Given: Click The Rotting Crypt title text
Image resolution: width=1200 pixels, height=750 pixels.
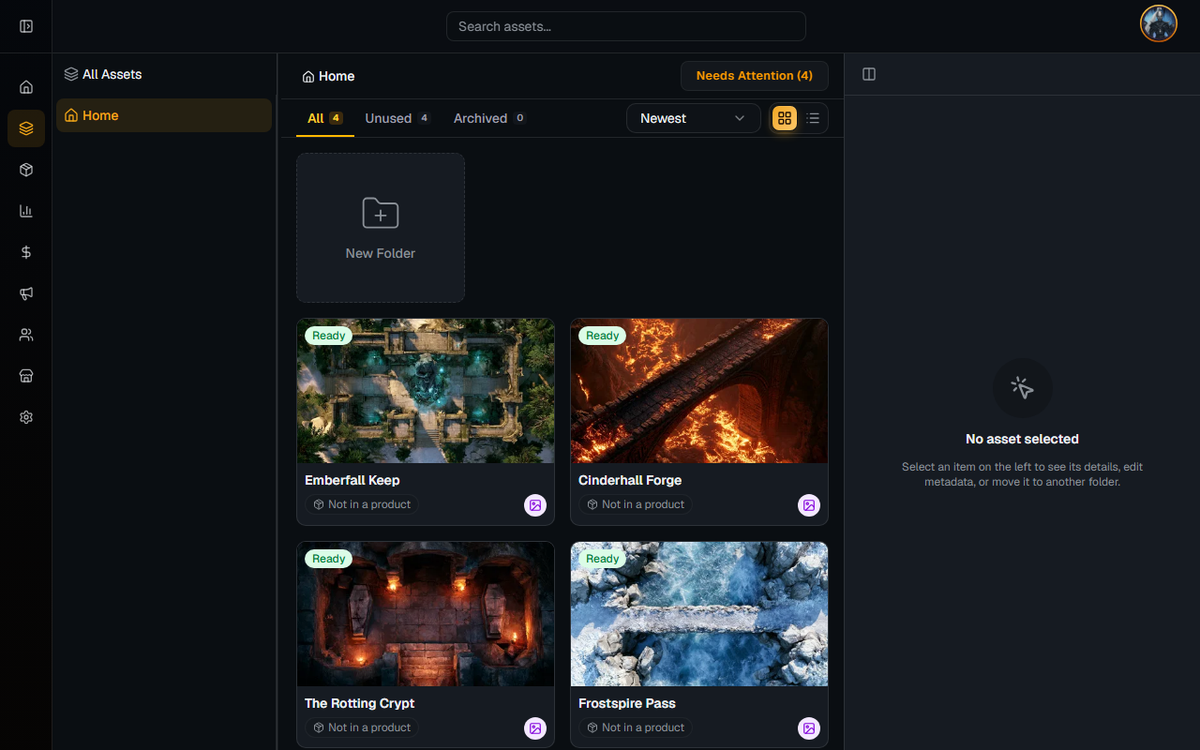Looking at the screenshot, I should click(x=360, y=703).
